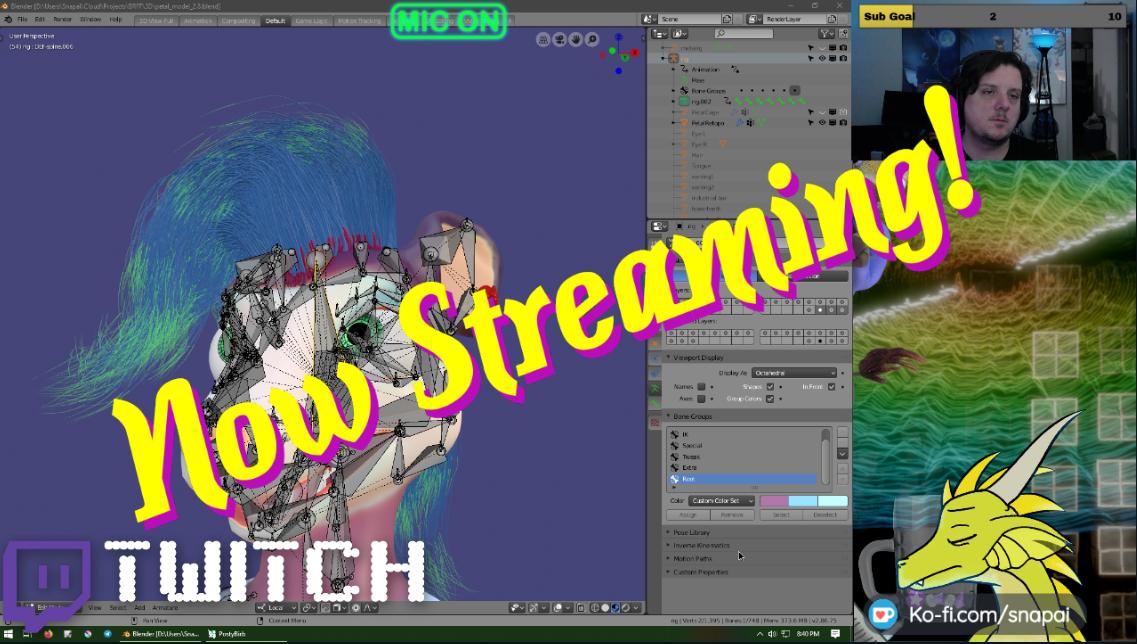
Task: Open the Edit menu
Action: [x=40, y=20]
